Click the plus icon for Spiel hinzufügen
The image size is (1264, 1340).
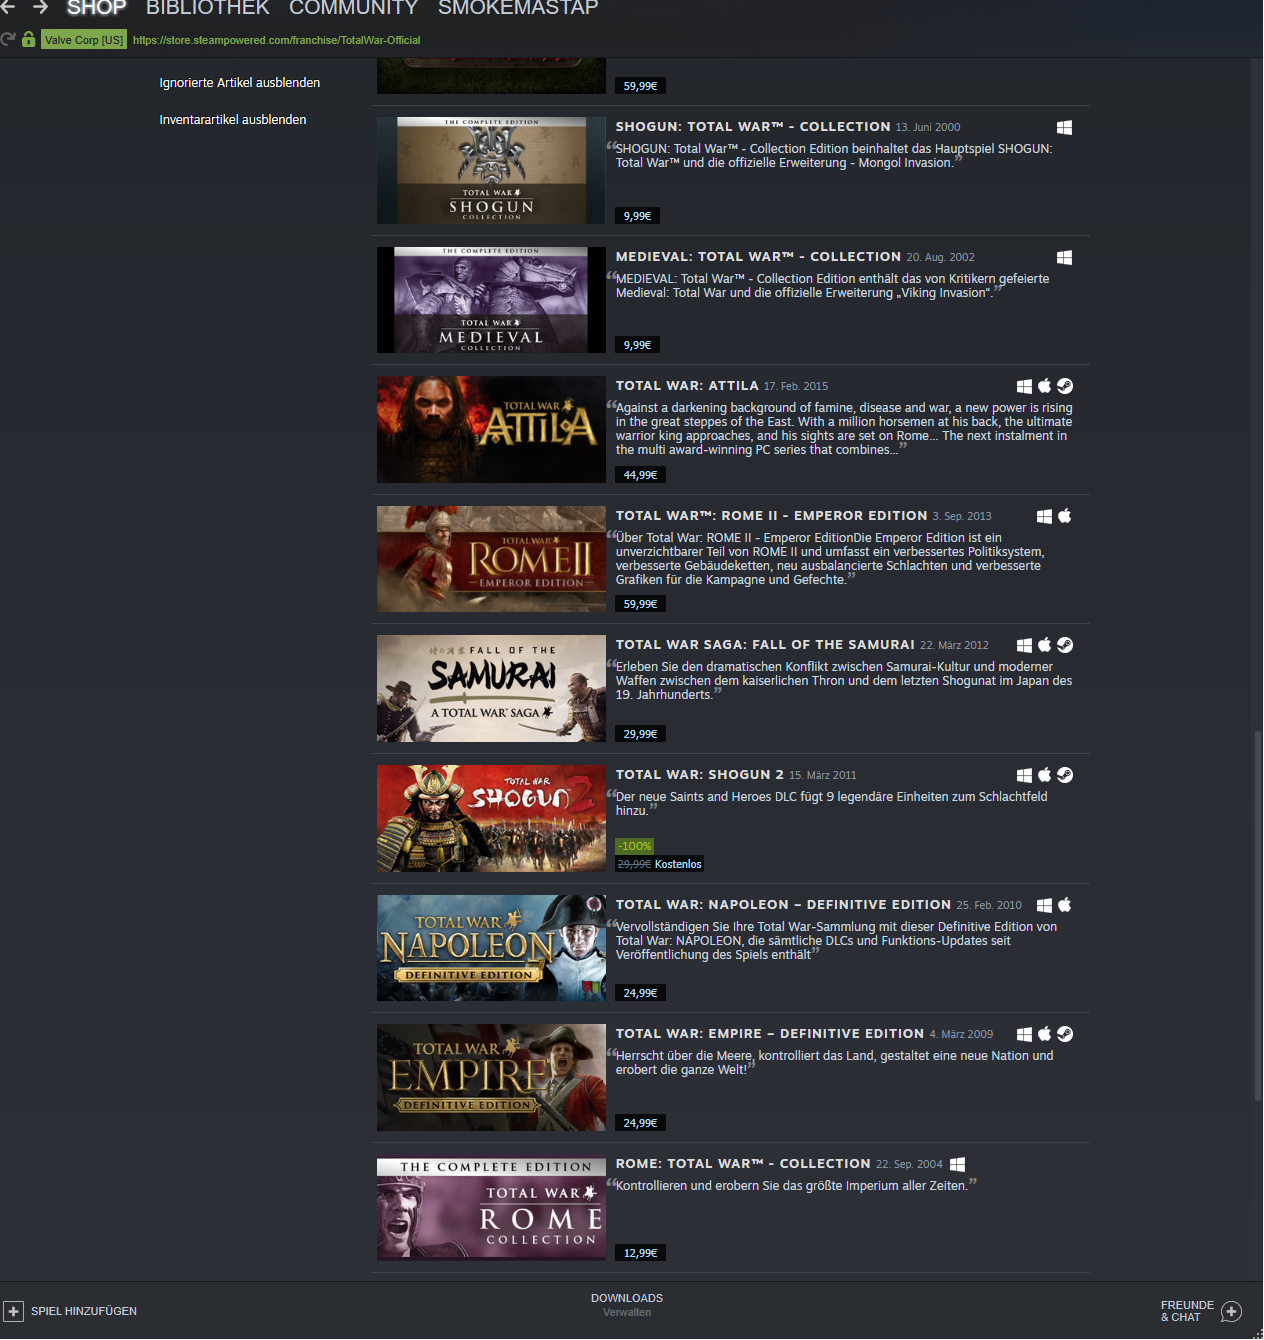pos(13,1311)
